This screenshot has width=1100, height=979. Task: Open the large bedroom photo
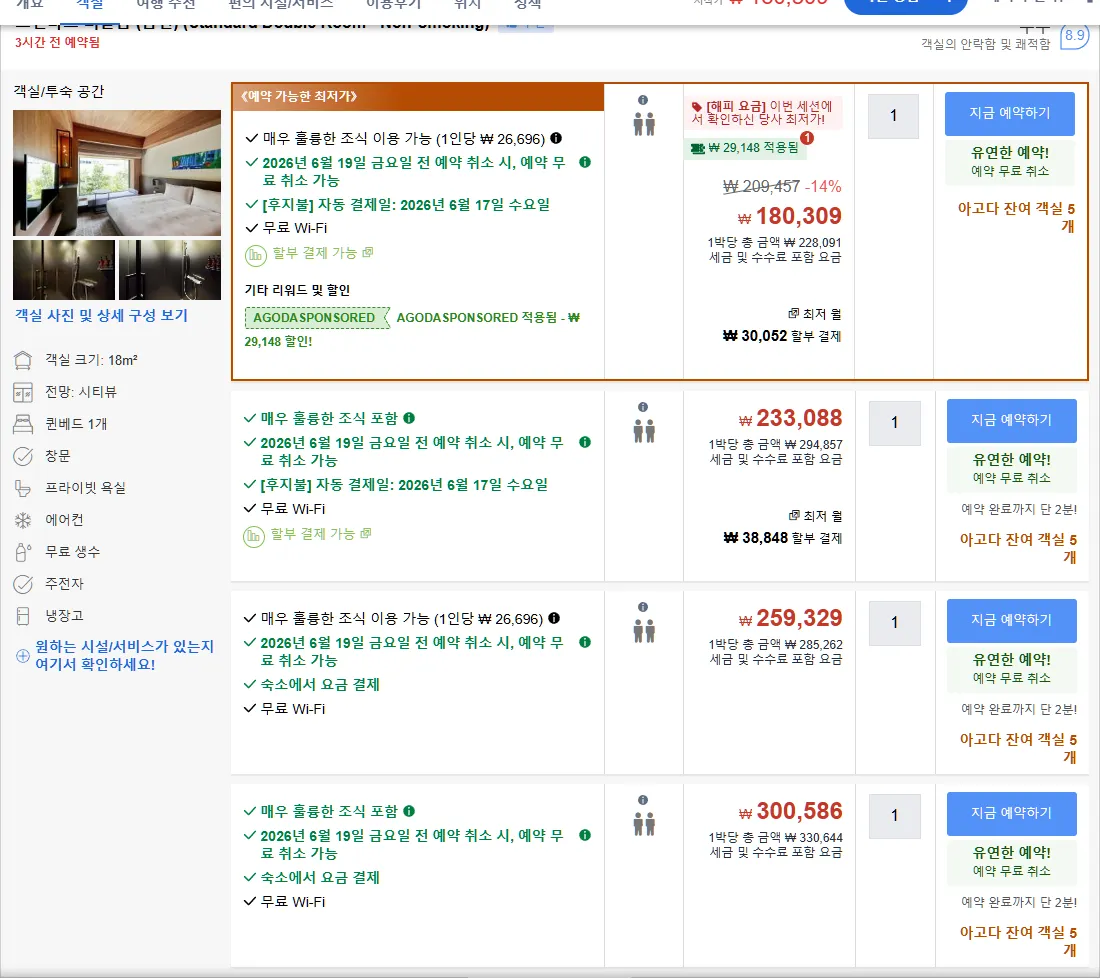pyautogui.click(x=117, y=173)
